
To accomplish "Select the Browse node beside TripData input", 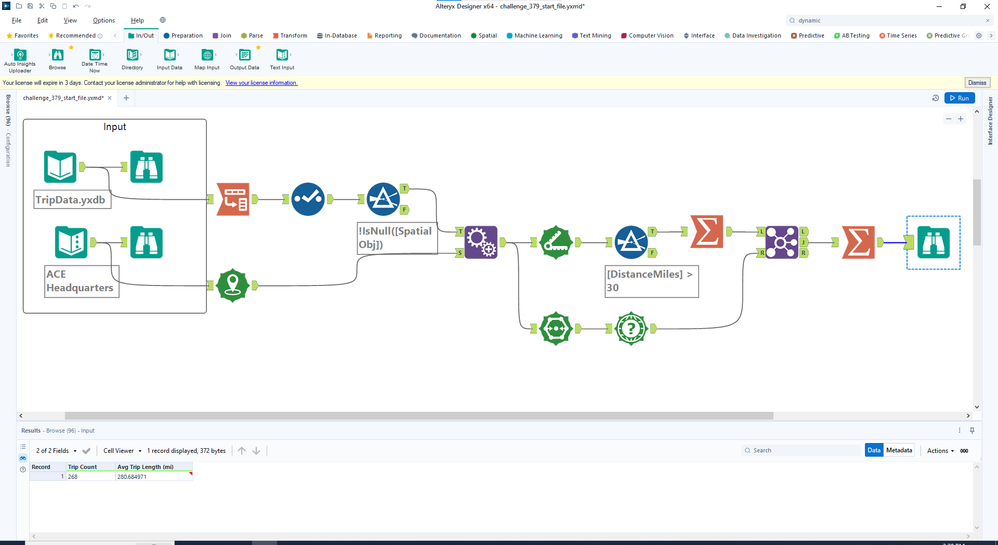I will pos(146,167).
